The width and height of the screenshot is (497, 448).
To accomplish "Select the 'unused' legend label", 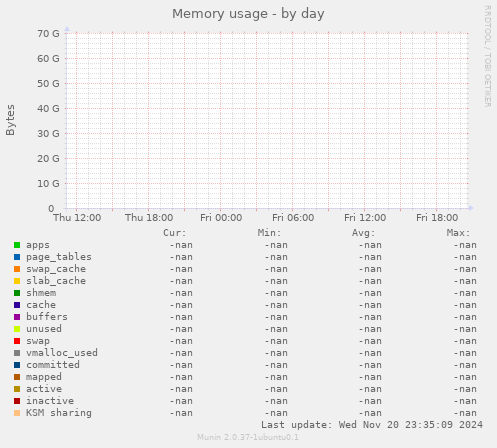I will click(x=44, y=329).
